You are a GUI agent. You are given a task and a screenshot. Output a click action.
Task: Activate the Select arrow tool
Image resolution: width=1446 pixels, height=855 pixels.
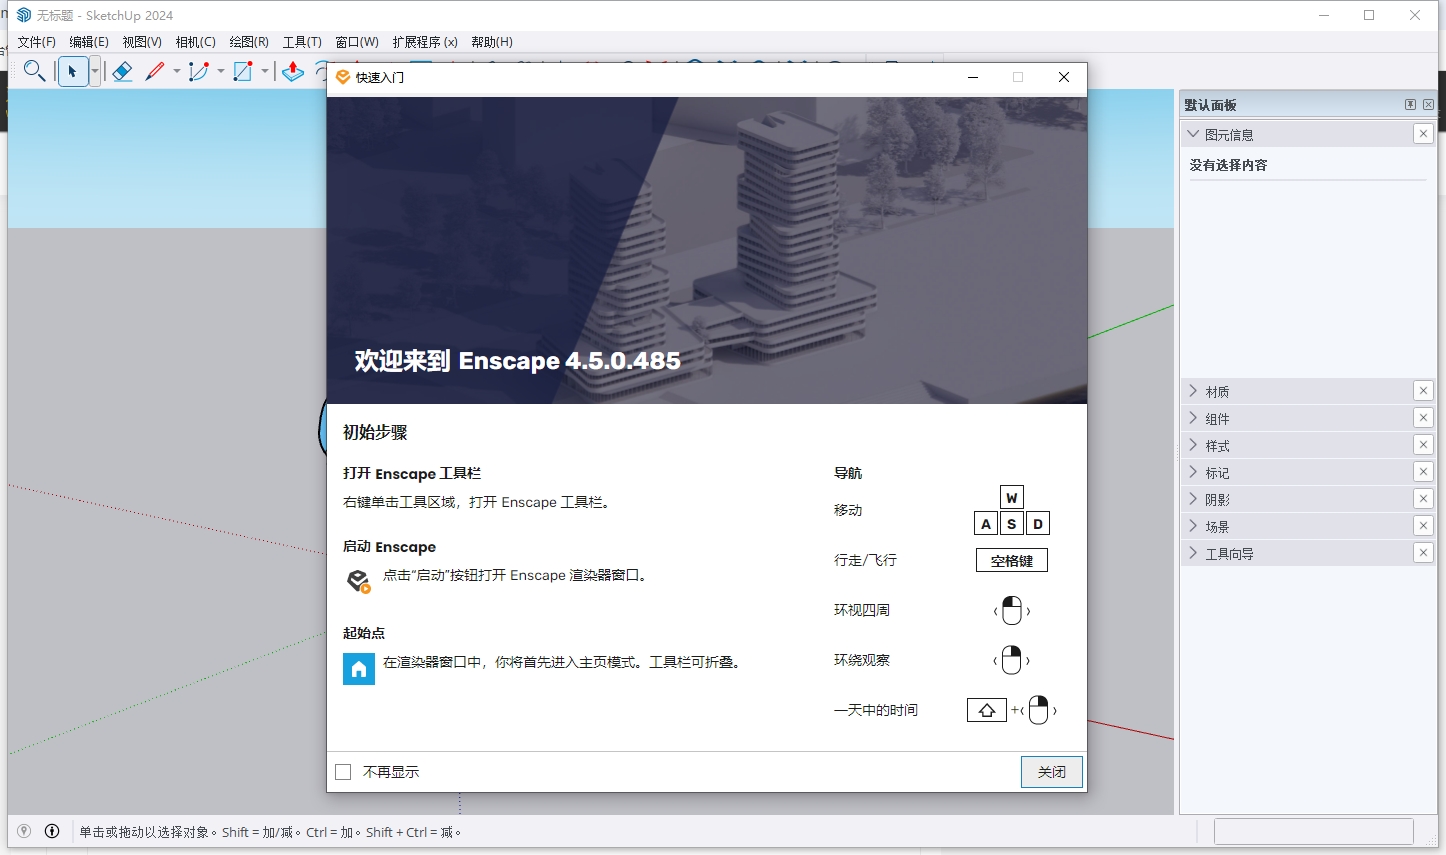tap(73, 71)
